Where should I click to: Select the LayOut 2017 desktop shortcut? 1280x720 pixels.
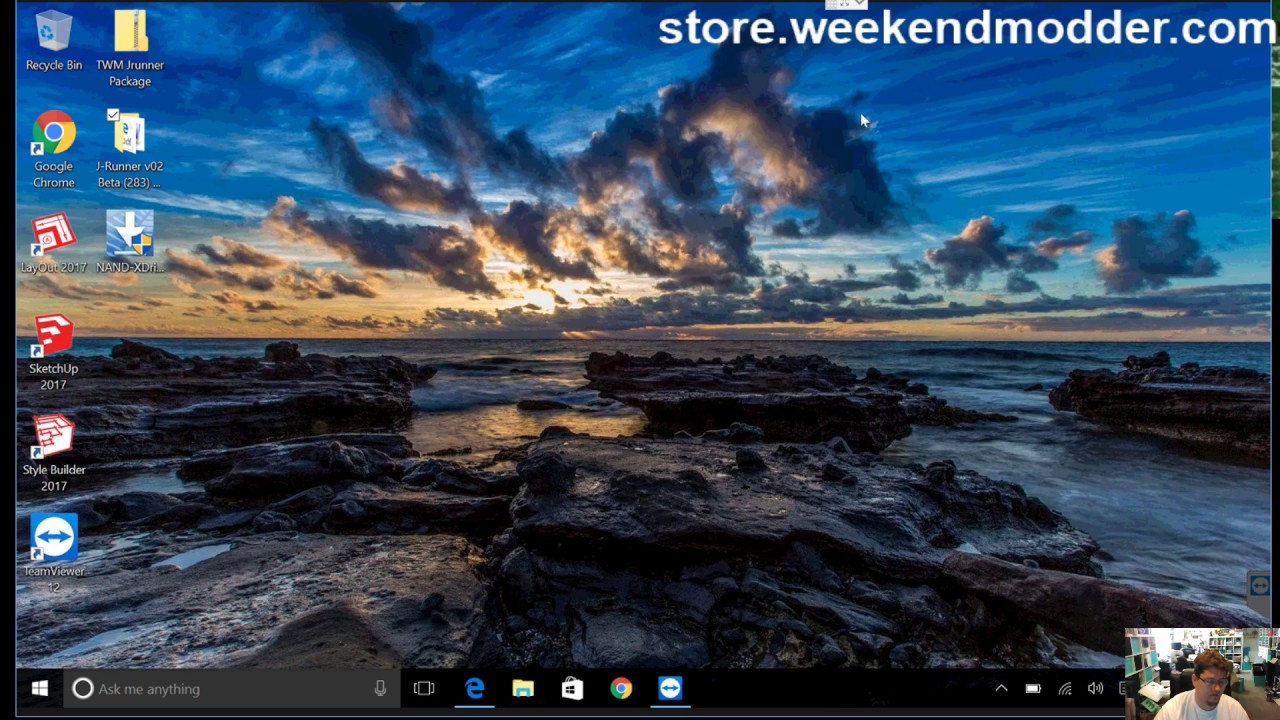(x=53, y=243)
